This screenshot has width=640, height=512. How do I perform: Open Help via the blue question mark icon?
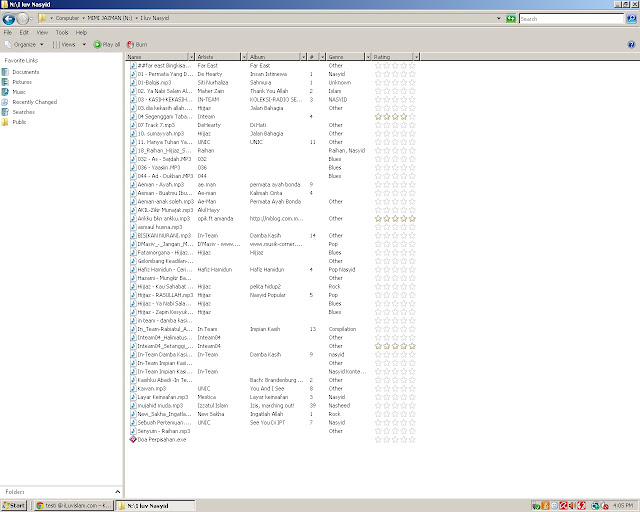tap(631, 45)
